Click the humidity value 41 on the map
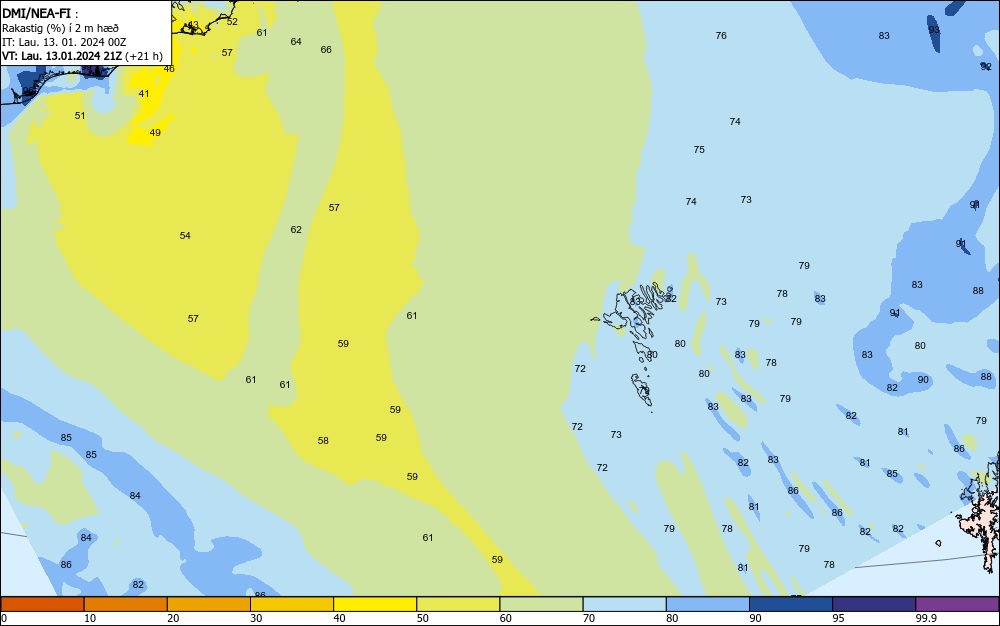 pyautogui.click(x=144, y=94)
